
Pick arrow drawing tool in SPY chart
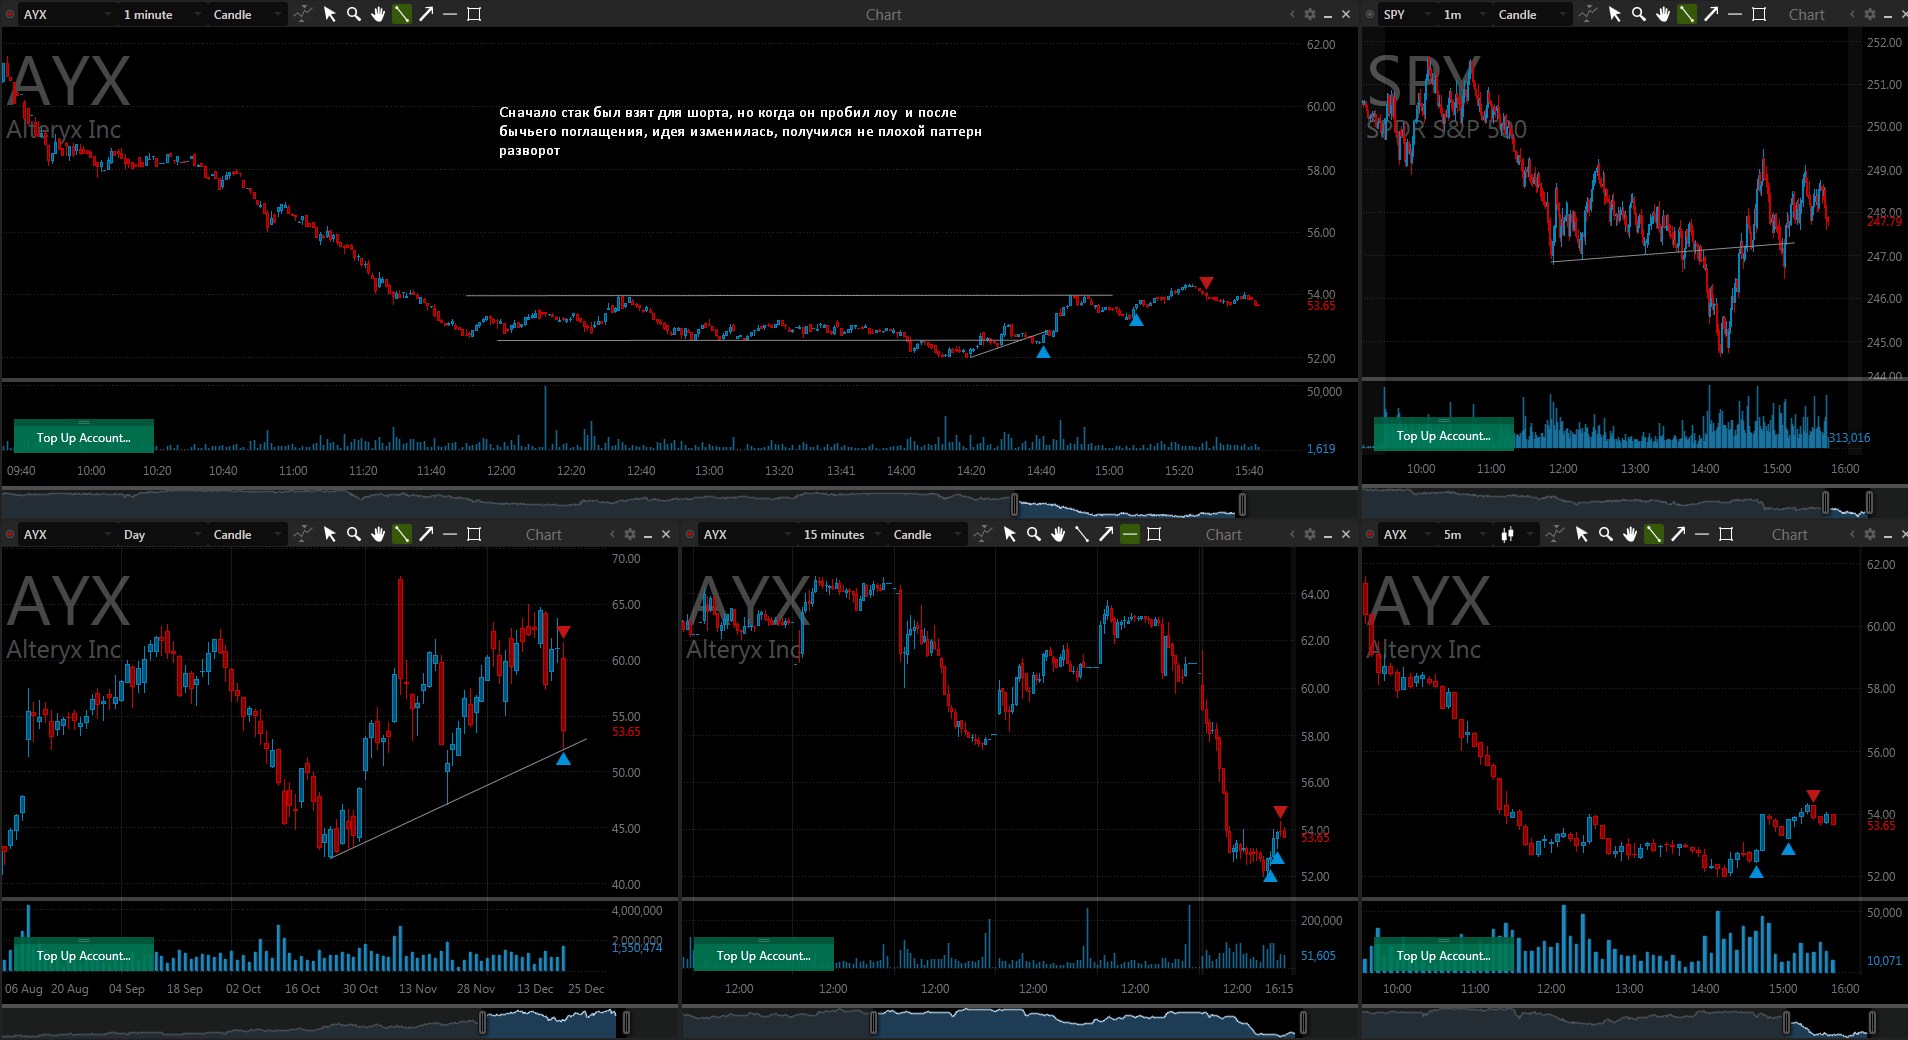click(1711, 14)
